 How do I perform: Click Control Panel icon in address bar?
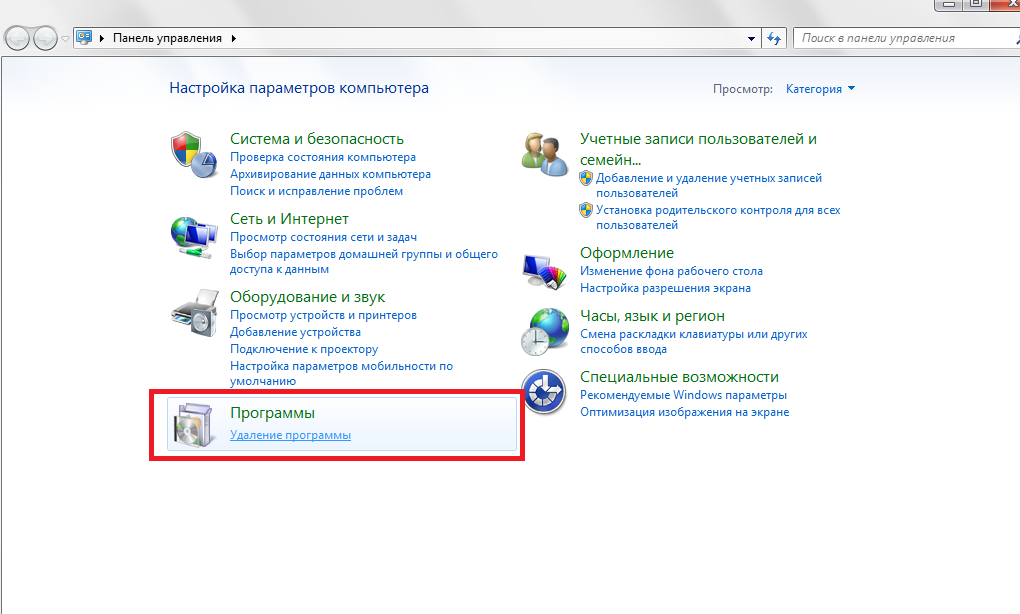84,38
